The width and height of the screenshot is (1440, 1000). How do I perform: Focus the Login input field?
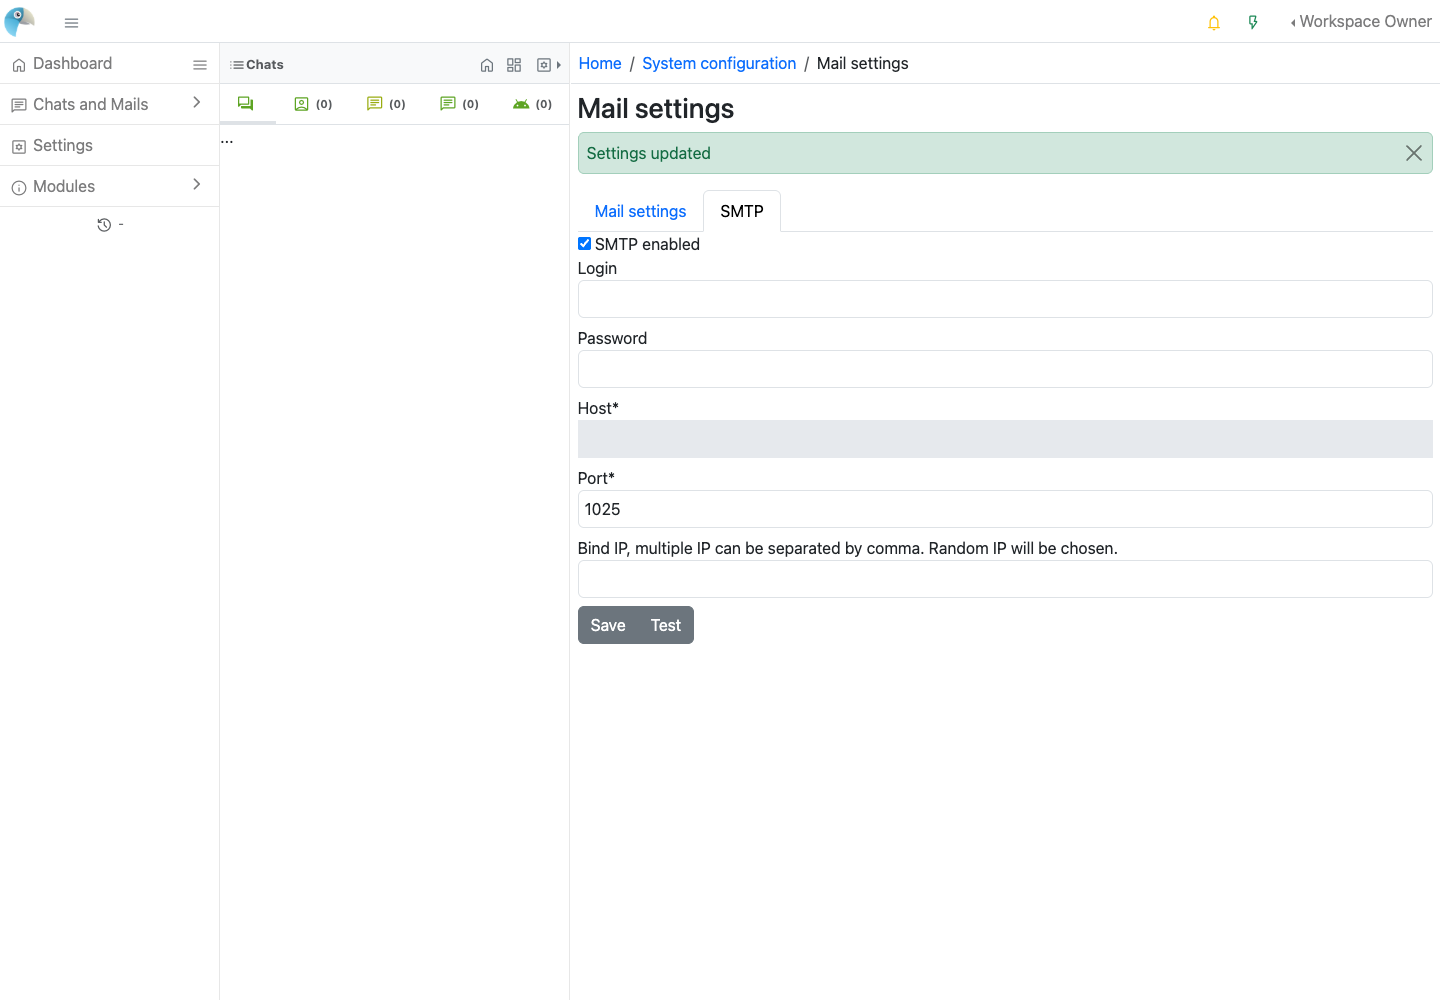pyautogui.click(x=1005, y=299)
